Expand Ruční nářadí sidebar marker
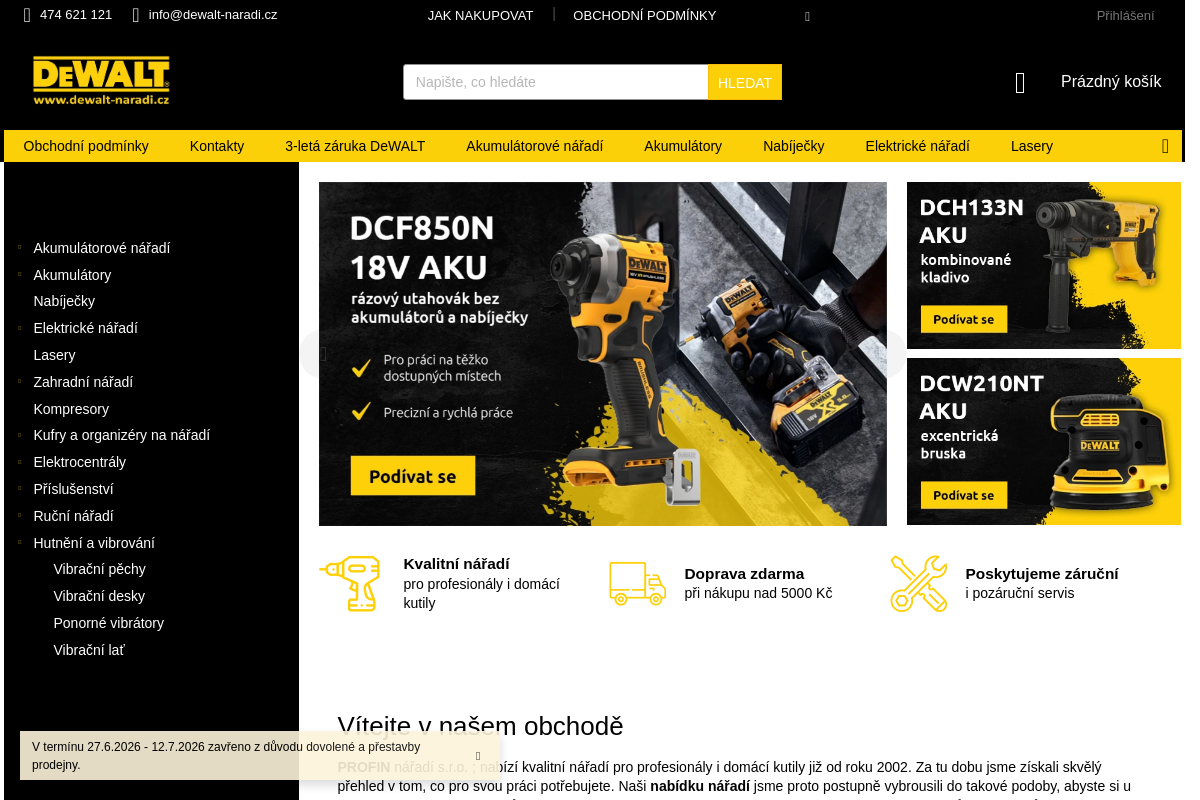This screenshot has width=1200, height=800. (x=19, y=516)
